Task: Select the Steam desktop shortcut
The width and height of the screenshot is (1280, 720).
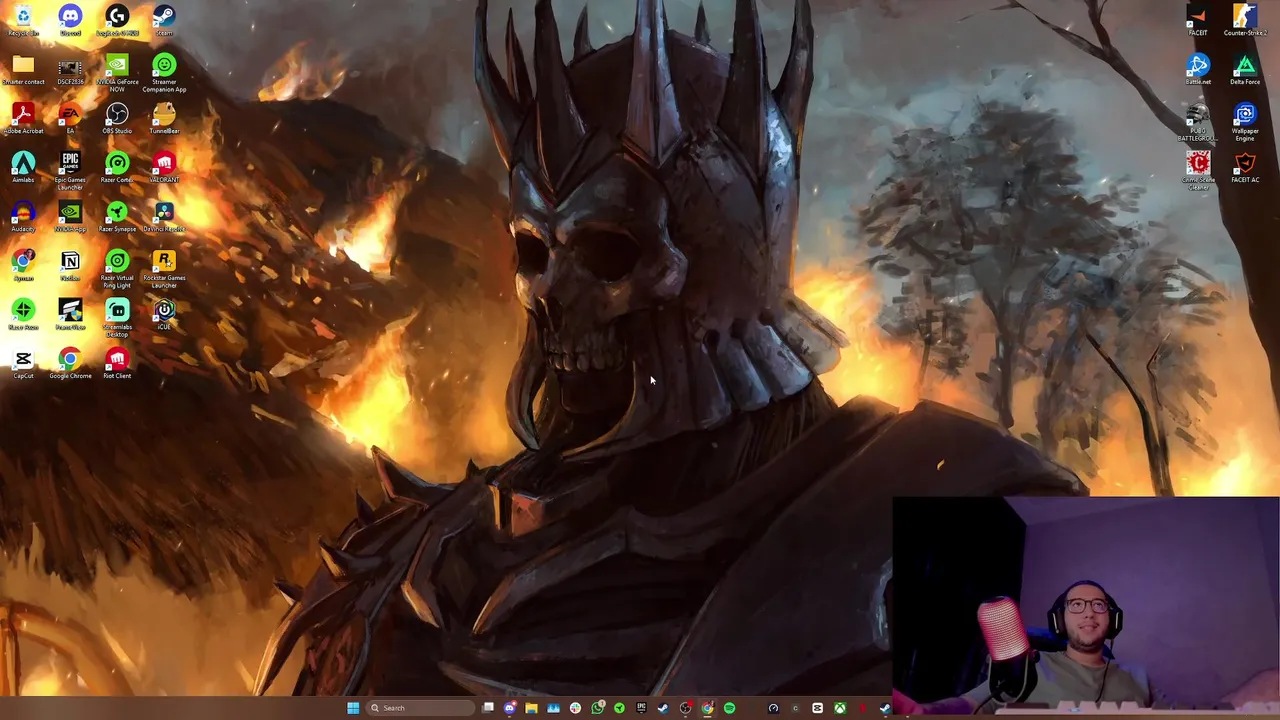Action: point(164,20)
